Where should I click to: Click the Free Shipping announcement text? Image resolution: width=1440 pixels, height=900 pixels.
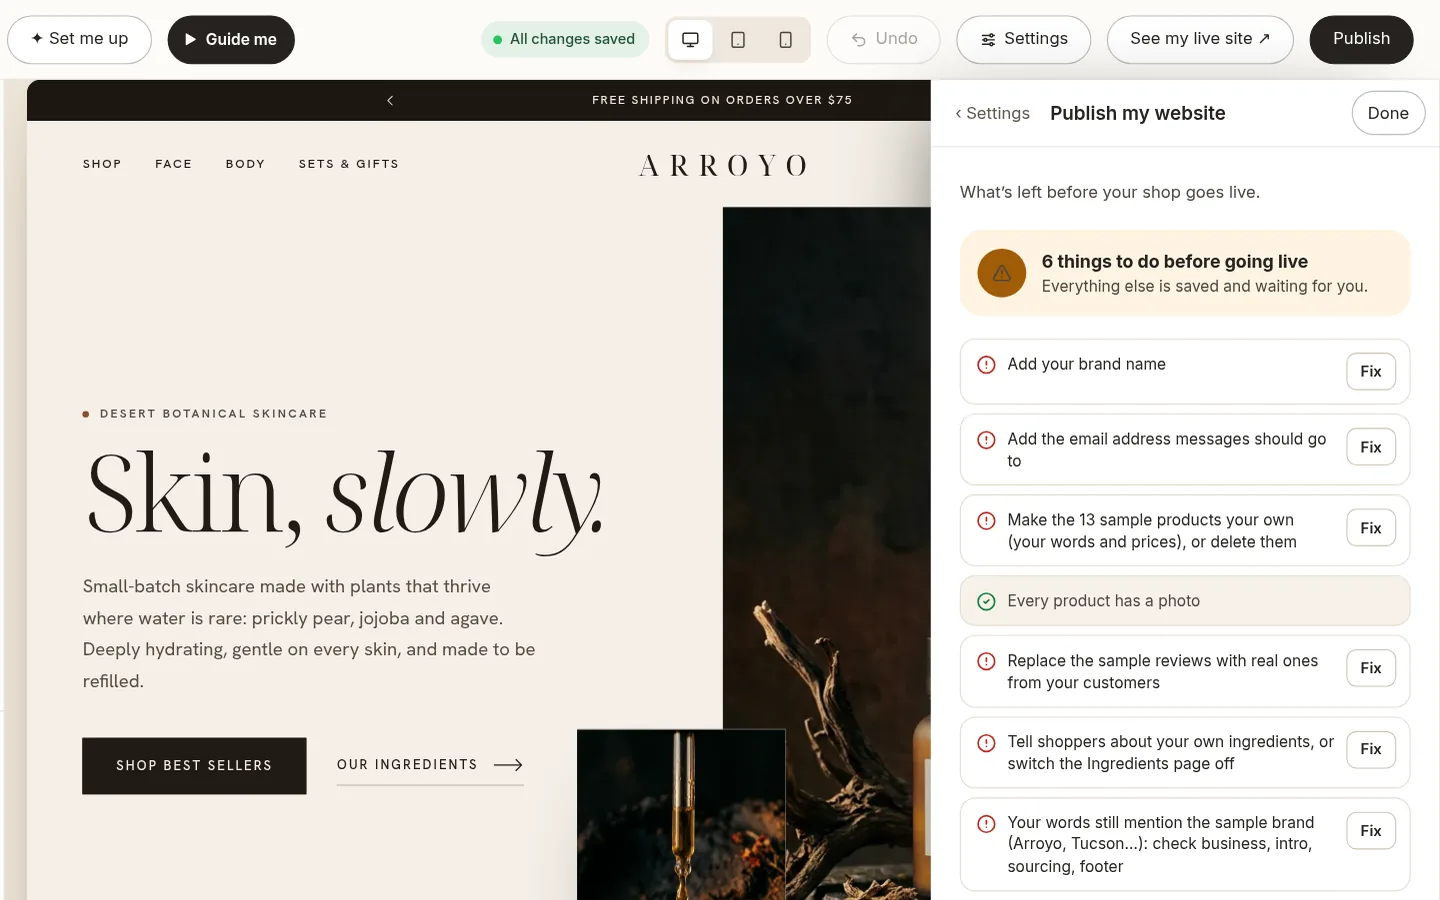pos(722,100)
